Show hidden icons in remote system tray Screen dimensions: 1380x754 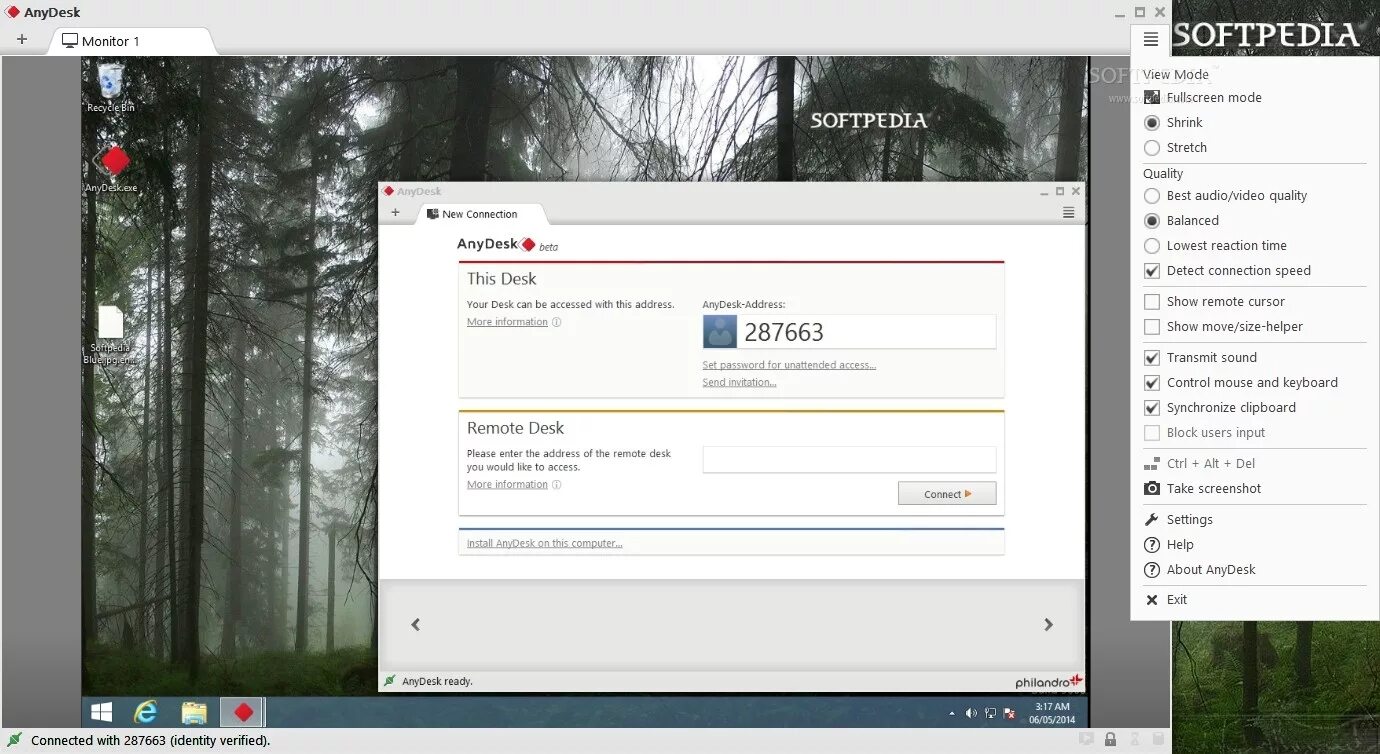(952, 714)
